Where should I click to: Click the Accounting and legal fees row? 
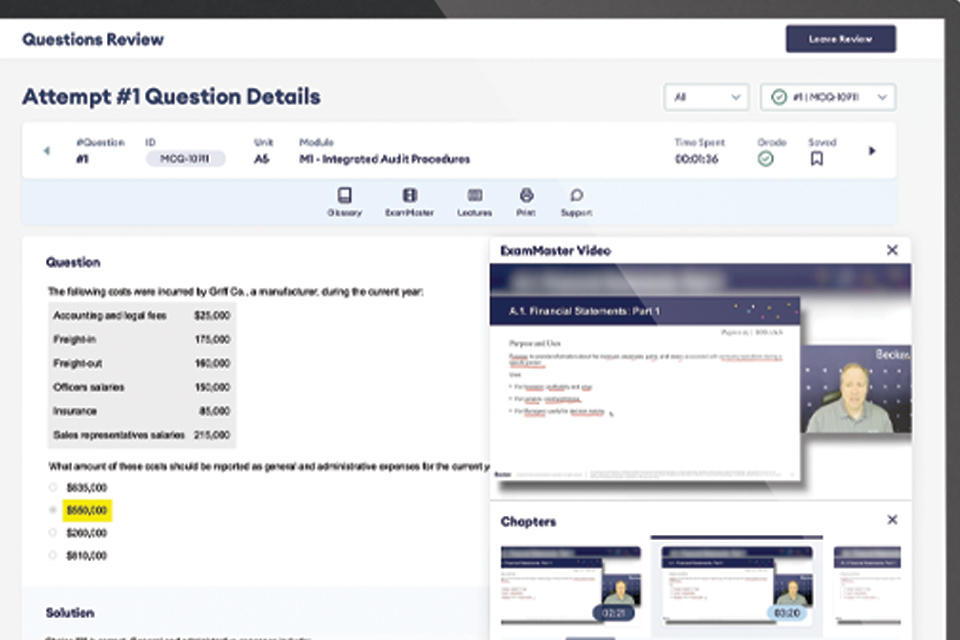[141, 315]
